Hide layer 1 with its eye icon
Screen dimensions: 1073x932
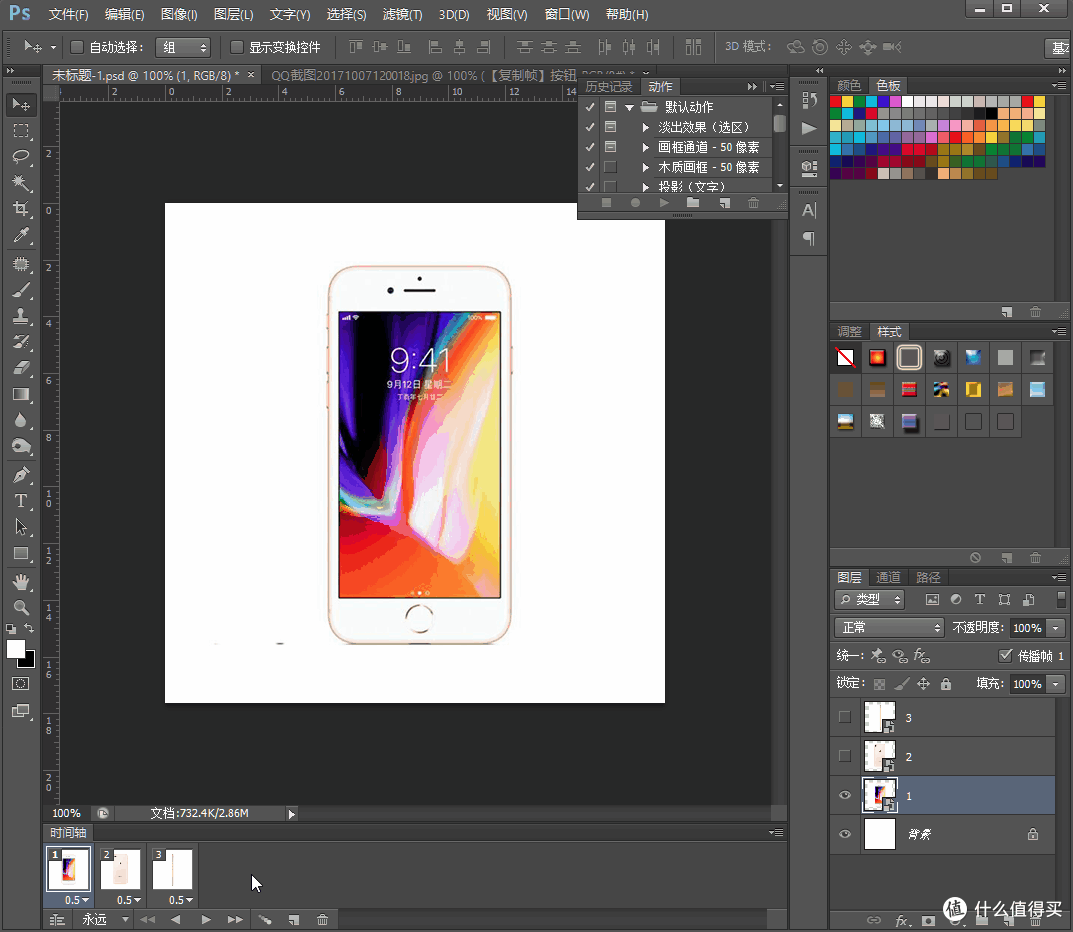click(x=844, y=795)
